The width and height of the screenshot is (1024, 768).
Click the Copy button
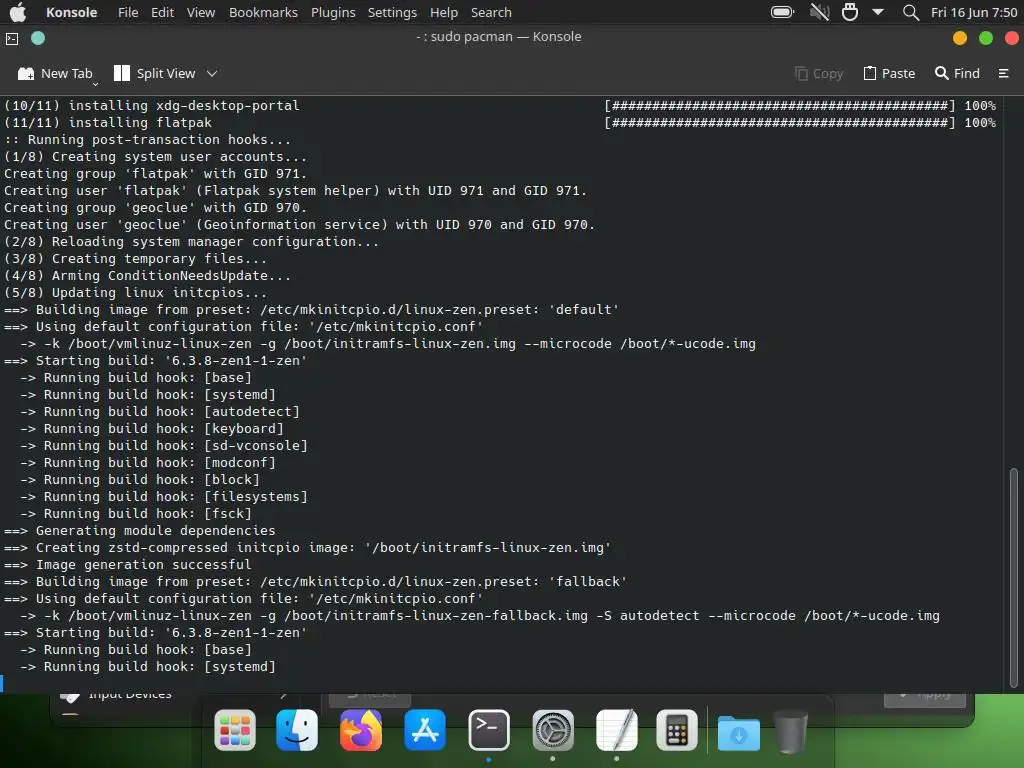pos(819,73)
